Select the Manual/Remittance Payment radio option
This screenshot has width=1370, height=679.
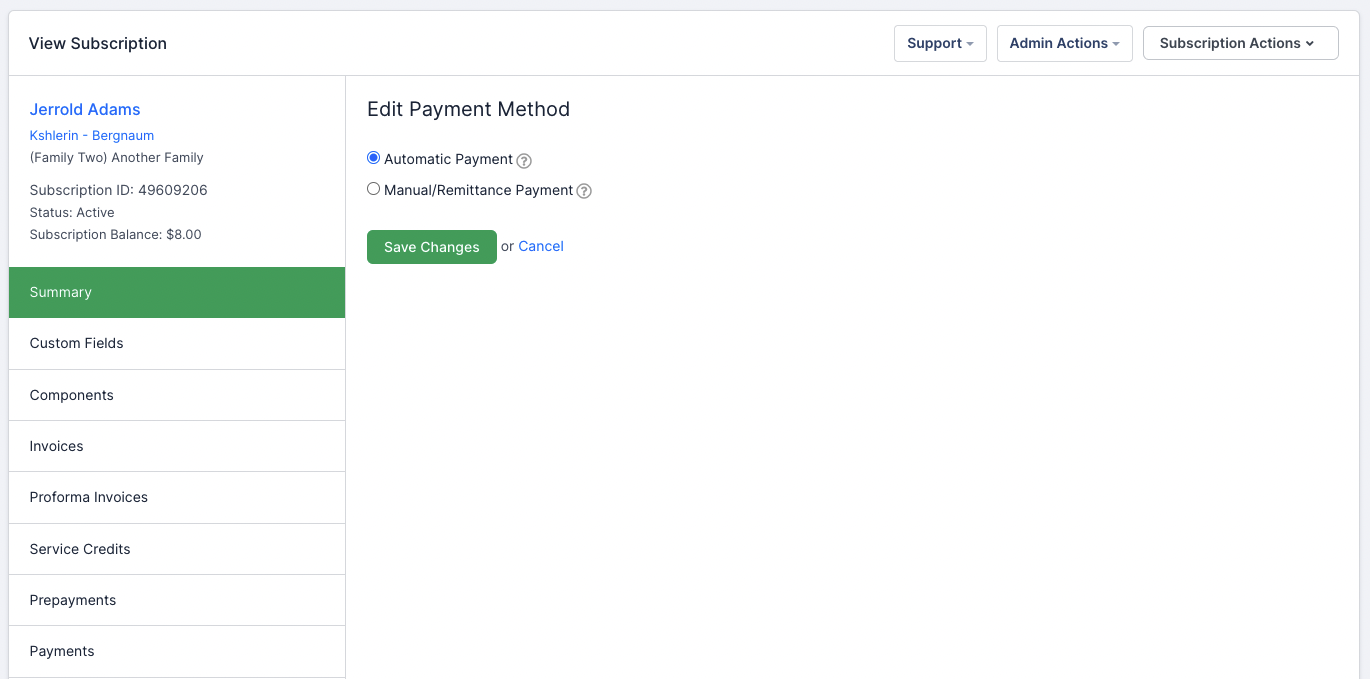[x=374, y=189]
